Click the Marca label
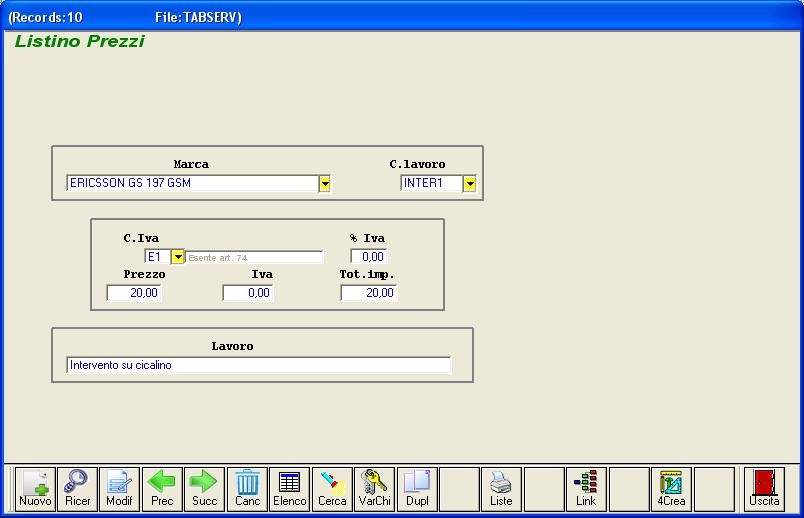 point(191,164)
